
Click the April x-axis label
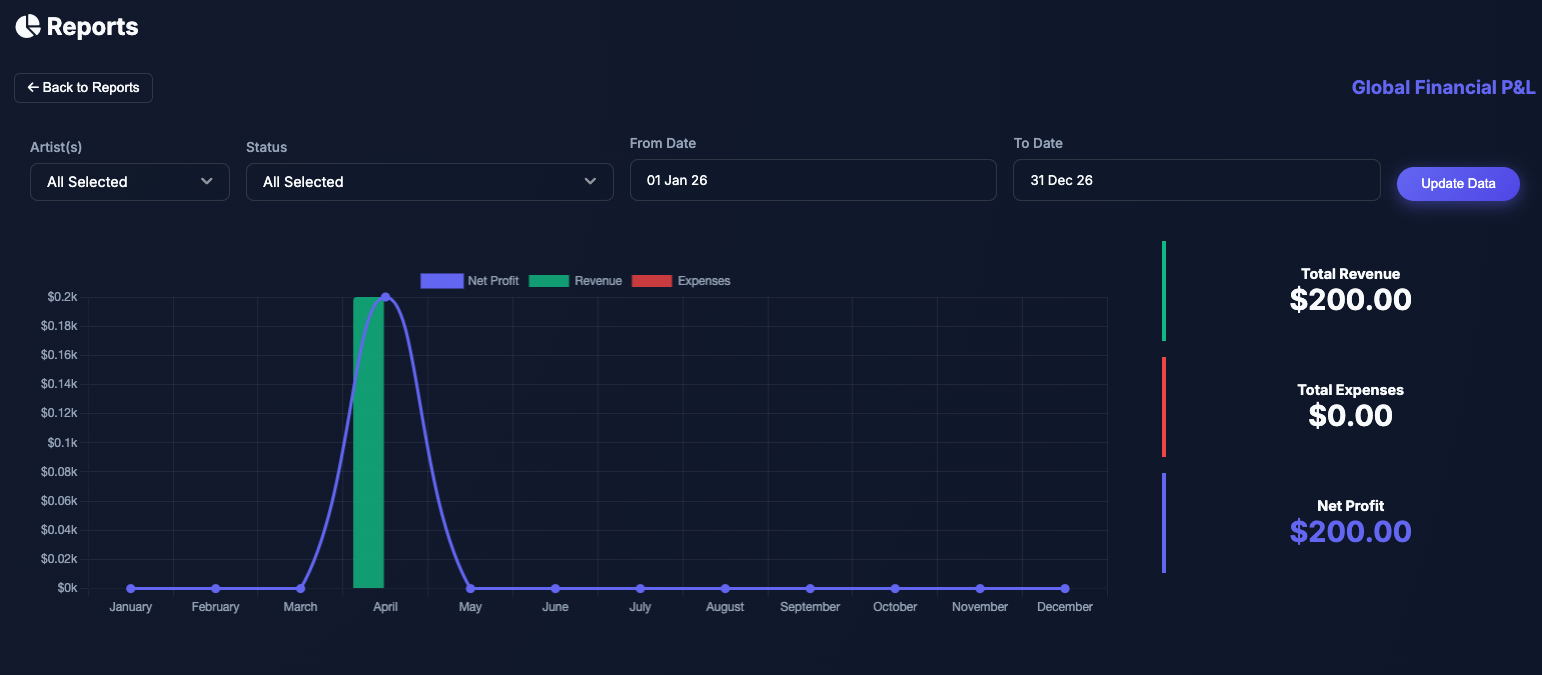385,607
